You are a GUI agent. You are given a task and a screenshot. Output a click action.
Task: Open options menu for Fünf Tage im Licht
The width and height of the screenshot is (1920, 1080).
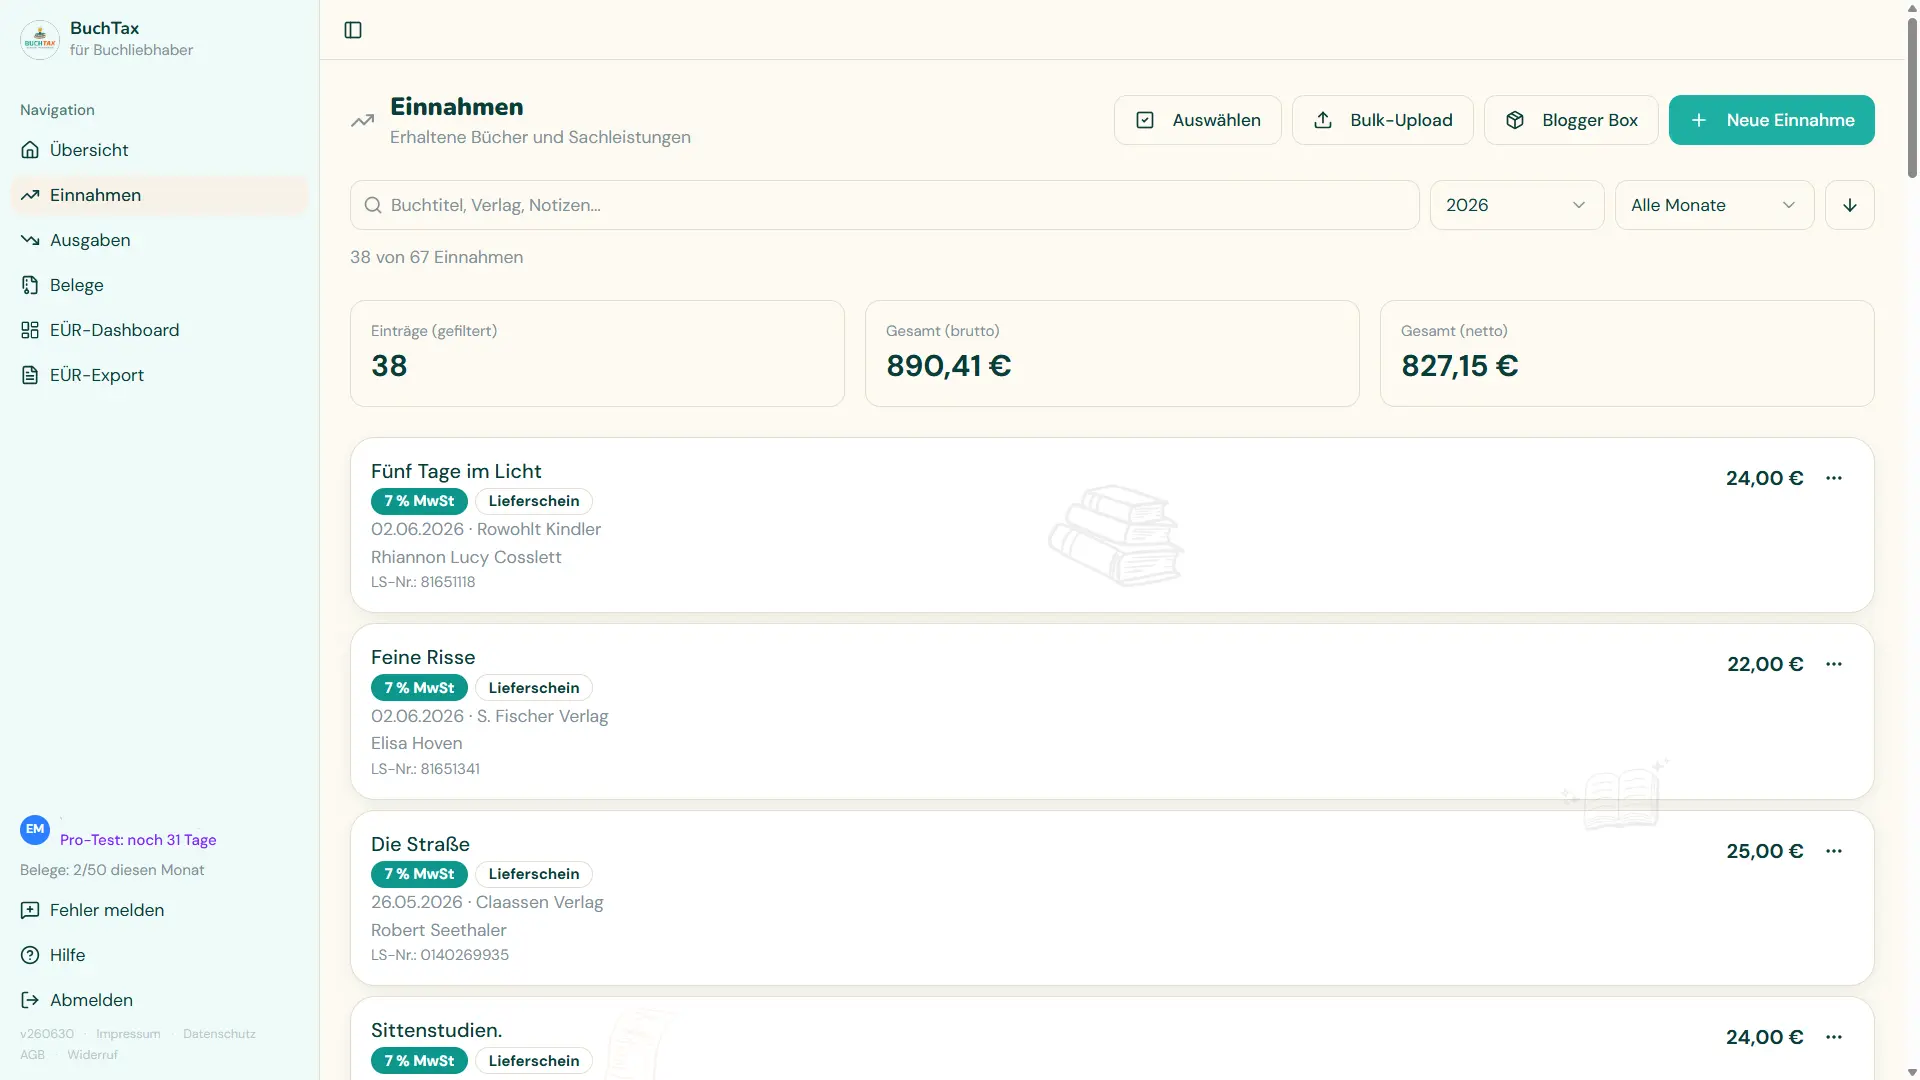point(1834,478)
